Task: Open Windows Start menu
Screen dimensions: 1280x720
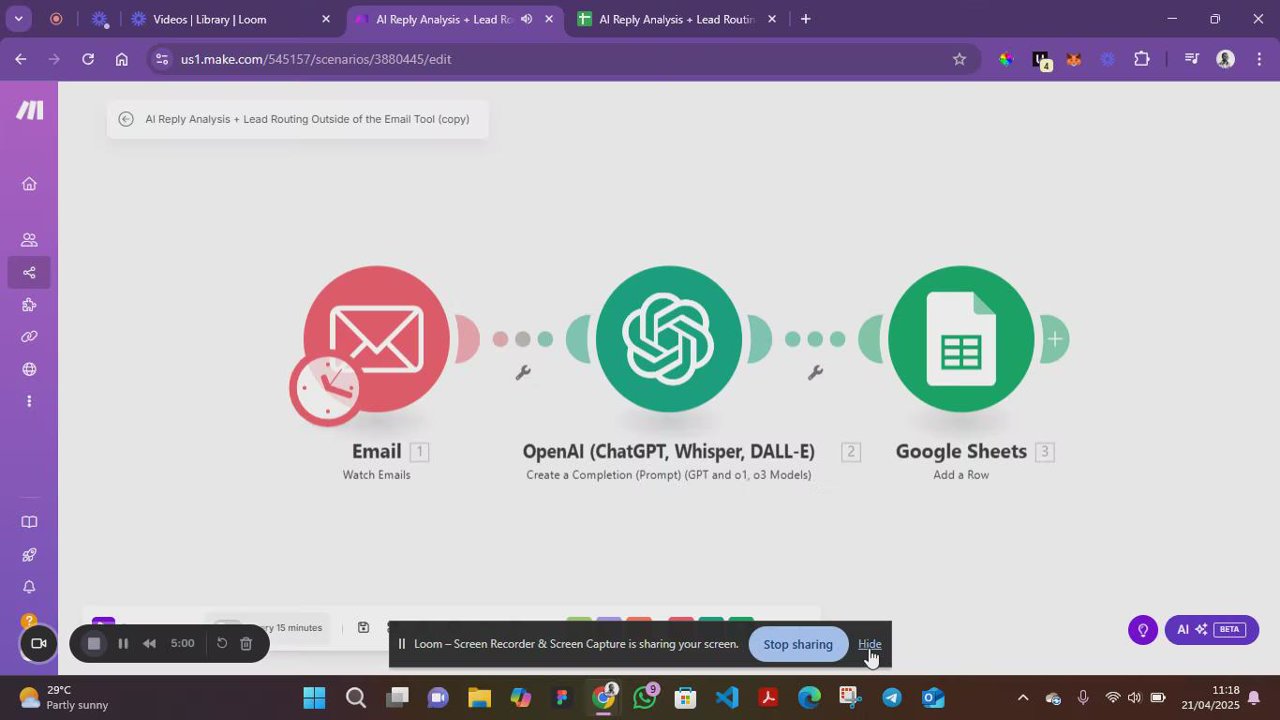Action: pos(314,697)
